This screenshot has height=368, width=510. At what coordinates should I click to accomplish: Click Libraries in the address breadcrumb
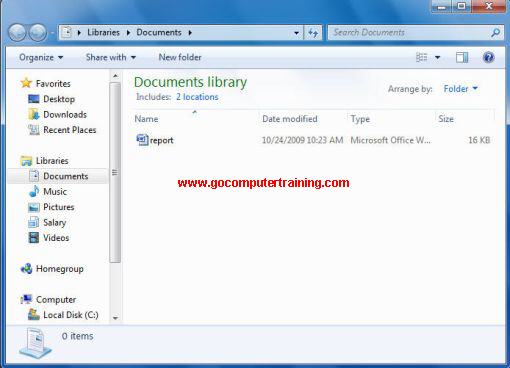tap(103, 32)
